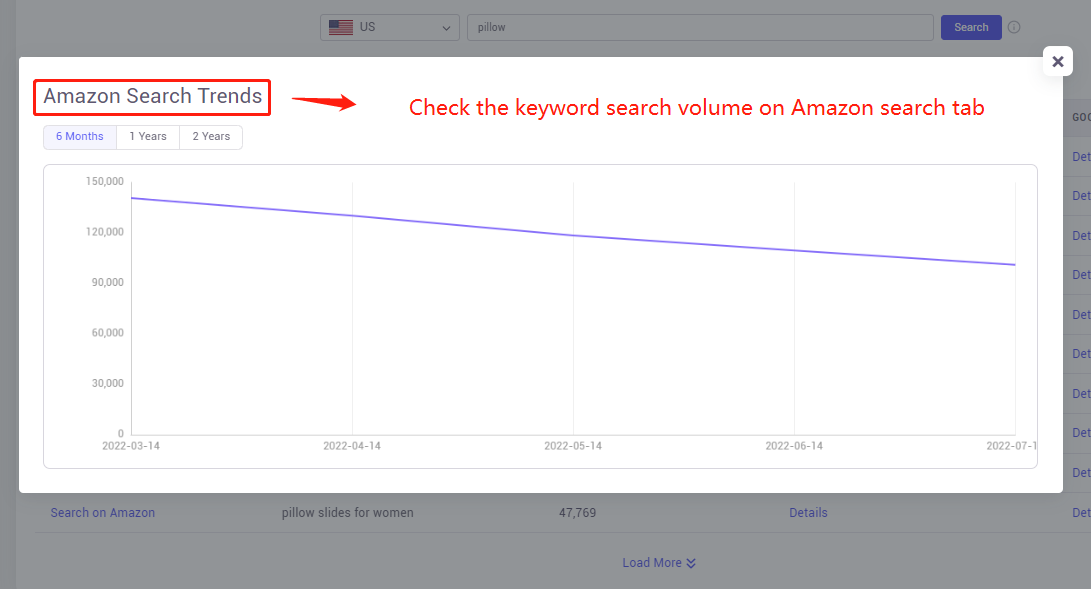This screenshot has height=589, width=1091.
Task: Click the pillow keyword search field
Action: 700,27
